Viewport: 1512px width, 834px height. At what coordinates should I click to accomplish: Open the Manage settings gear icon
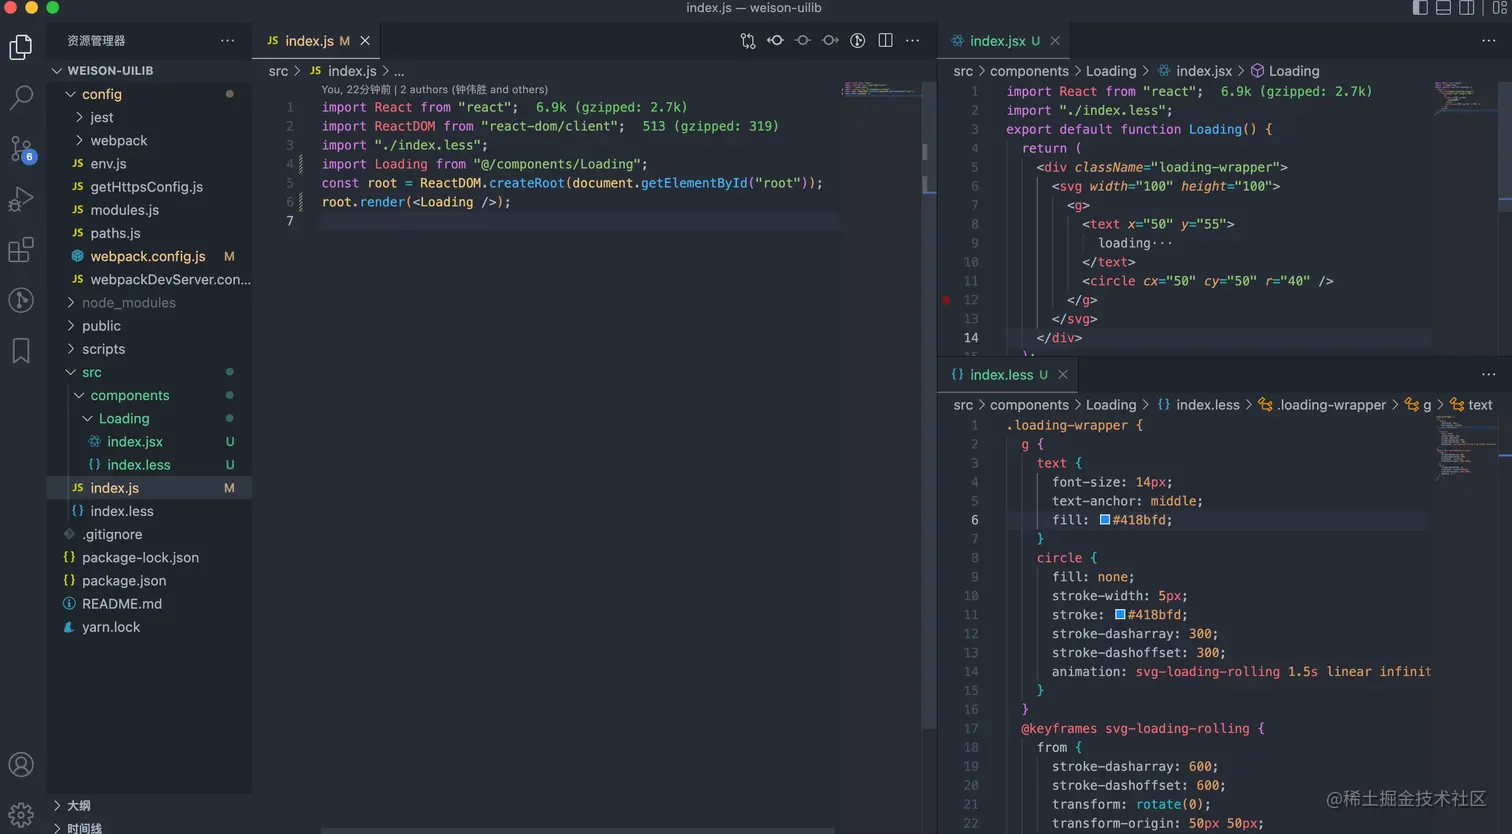click(x=21, y=815)
